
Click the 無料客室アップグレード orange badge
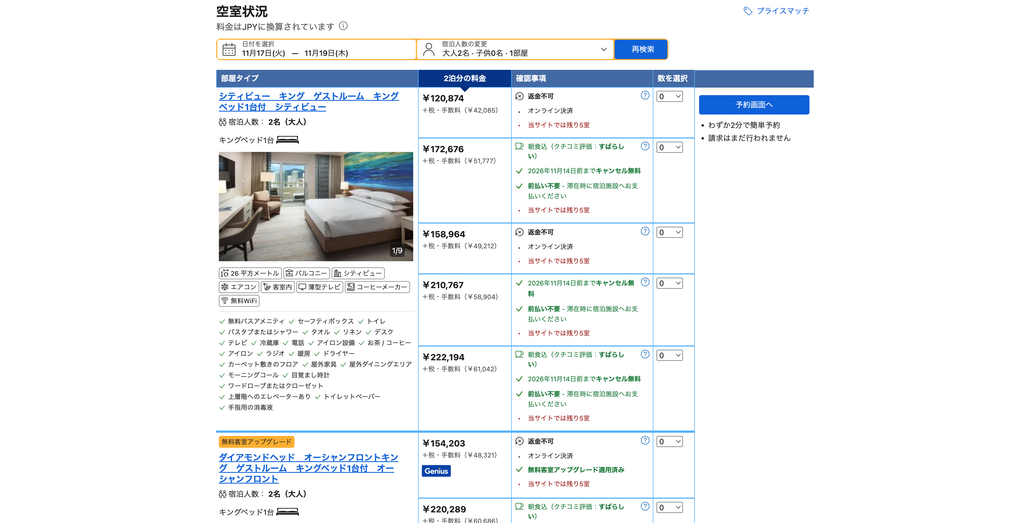(x=257, y=442)
